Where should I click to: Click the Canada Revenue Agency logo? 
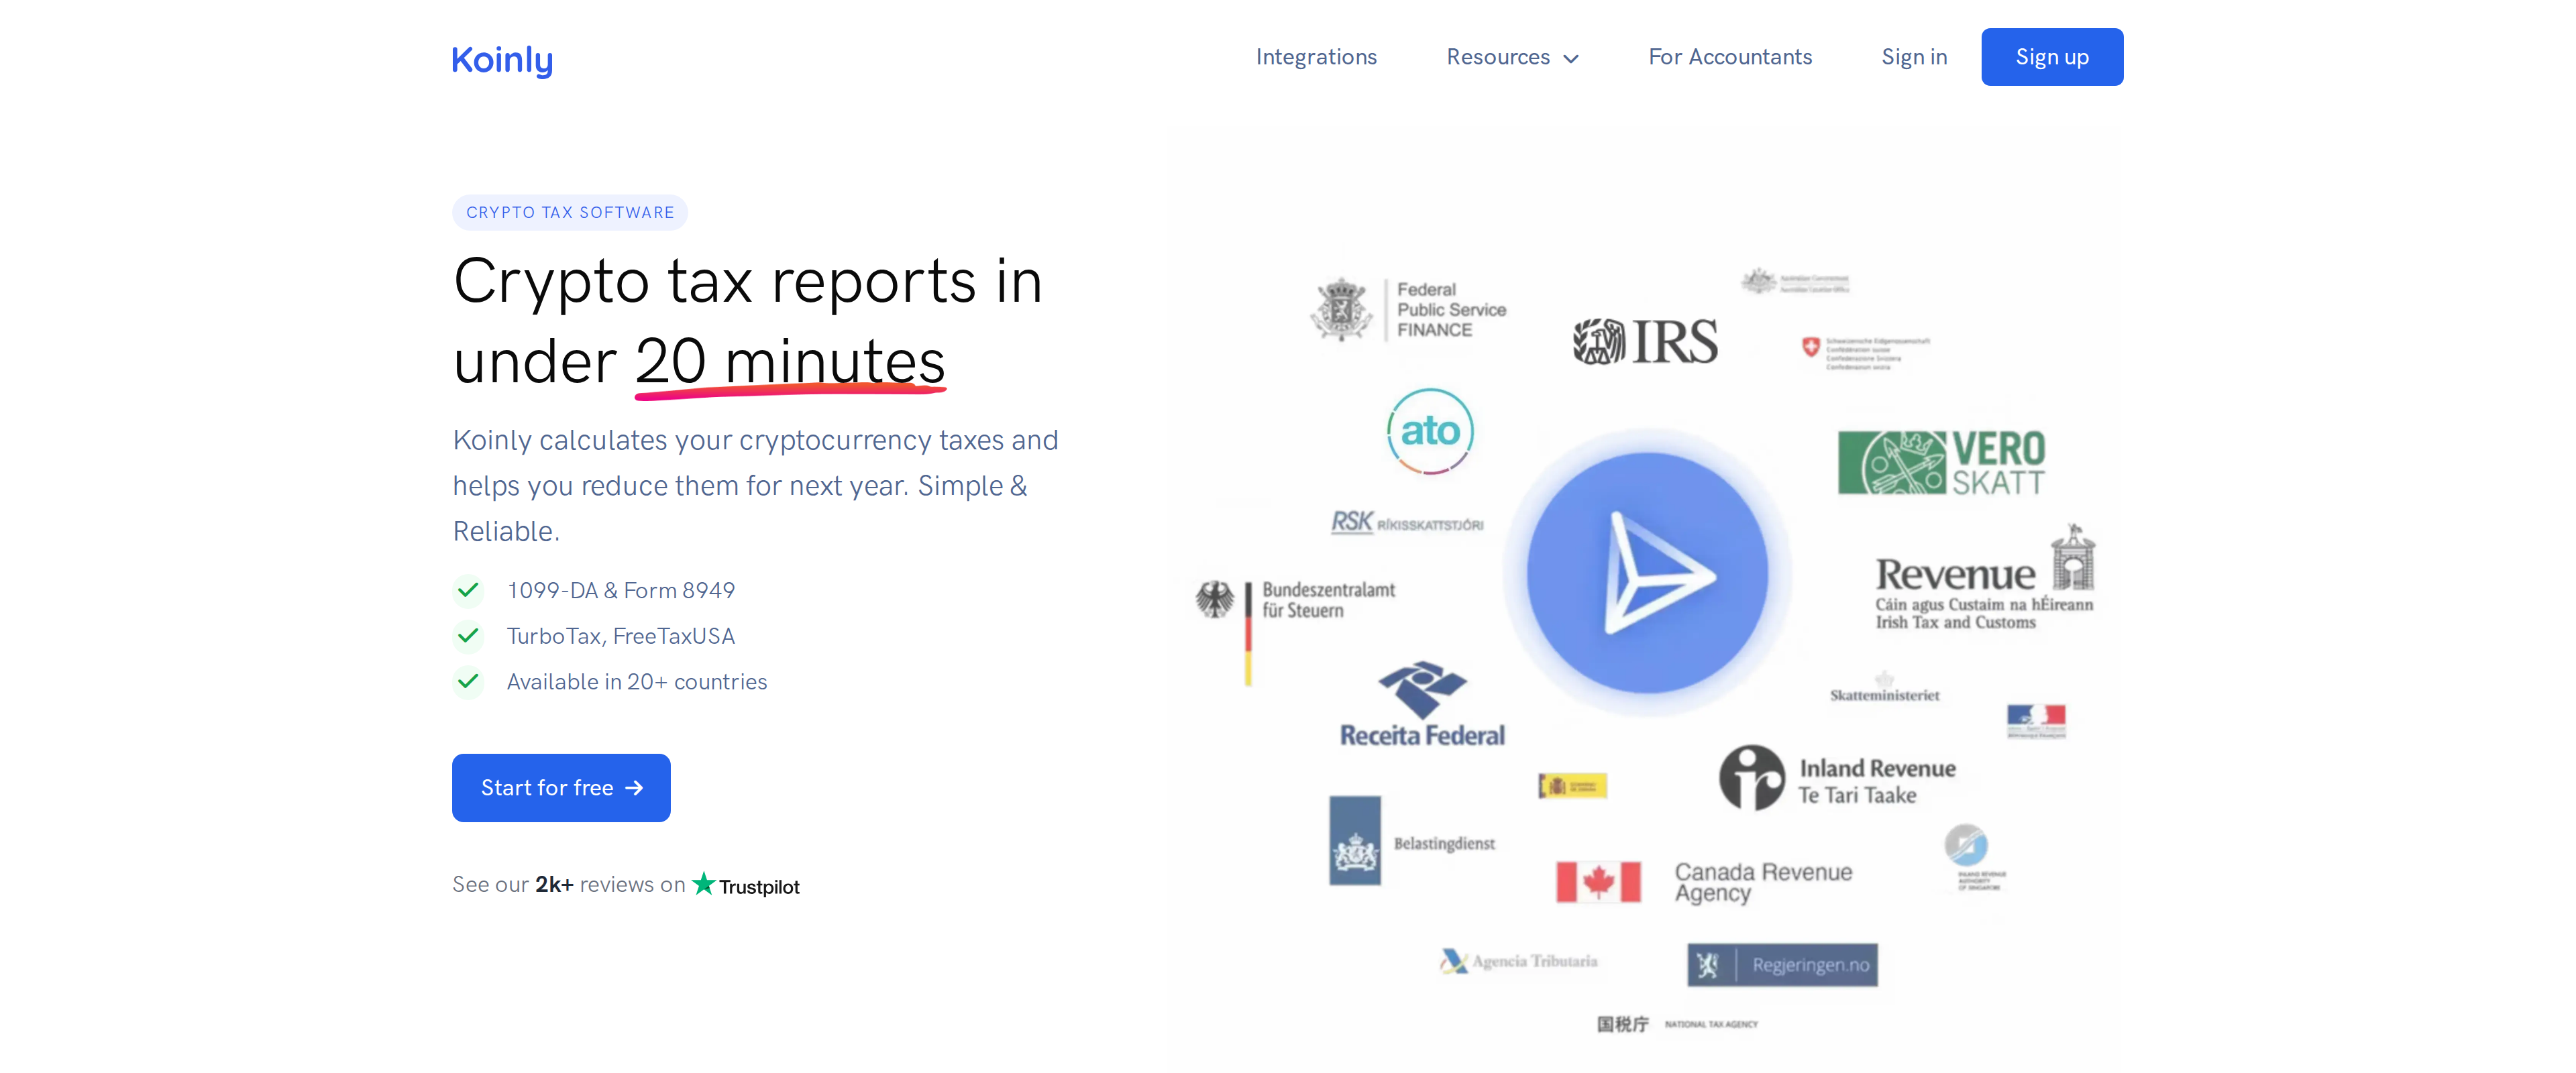click(x=1704, y=882)
